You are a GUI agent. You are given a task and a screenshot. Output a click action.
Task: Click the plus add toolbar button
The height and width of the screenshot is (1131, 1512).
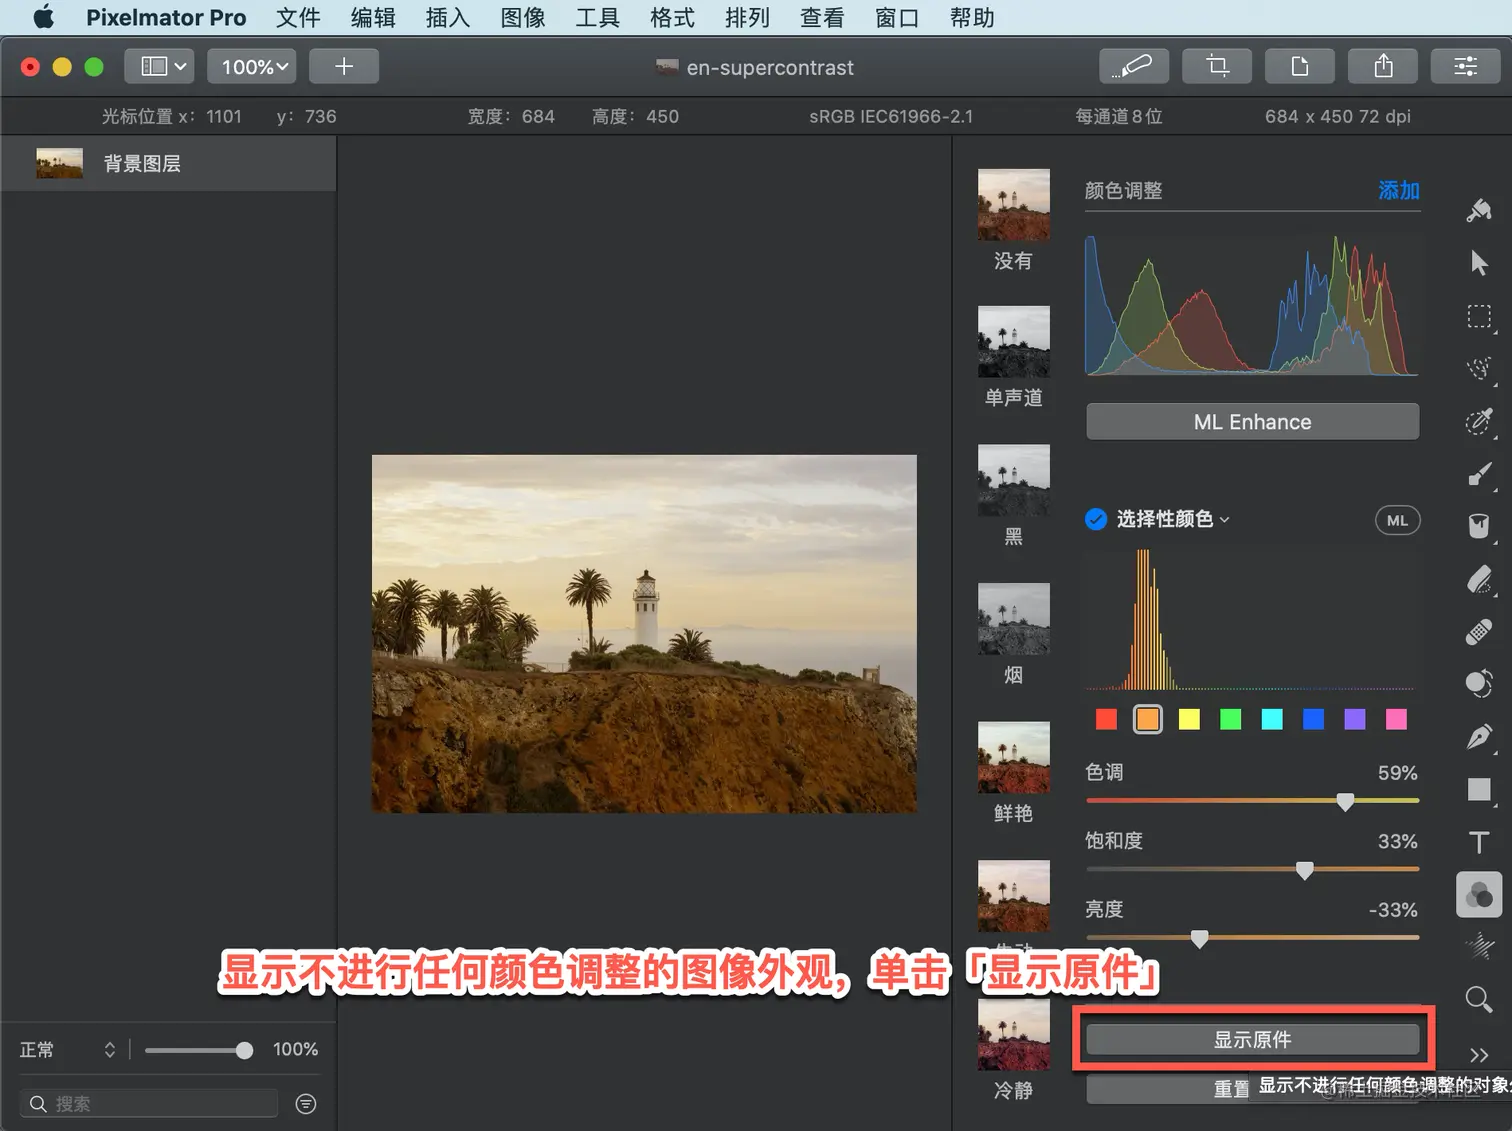pos(344,66)
